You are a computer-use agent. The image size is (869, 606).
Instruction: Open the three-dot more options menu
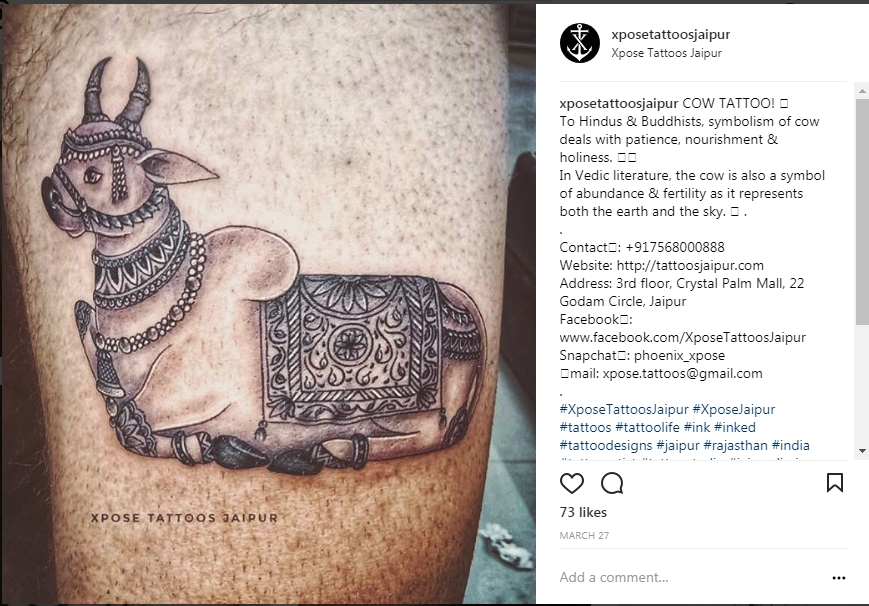[839, 578]
